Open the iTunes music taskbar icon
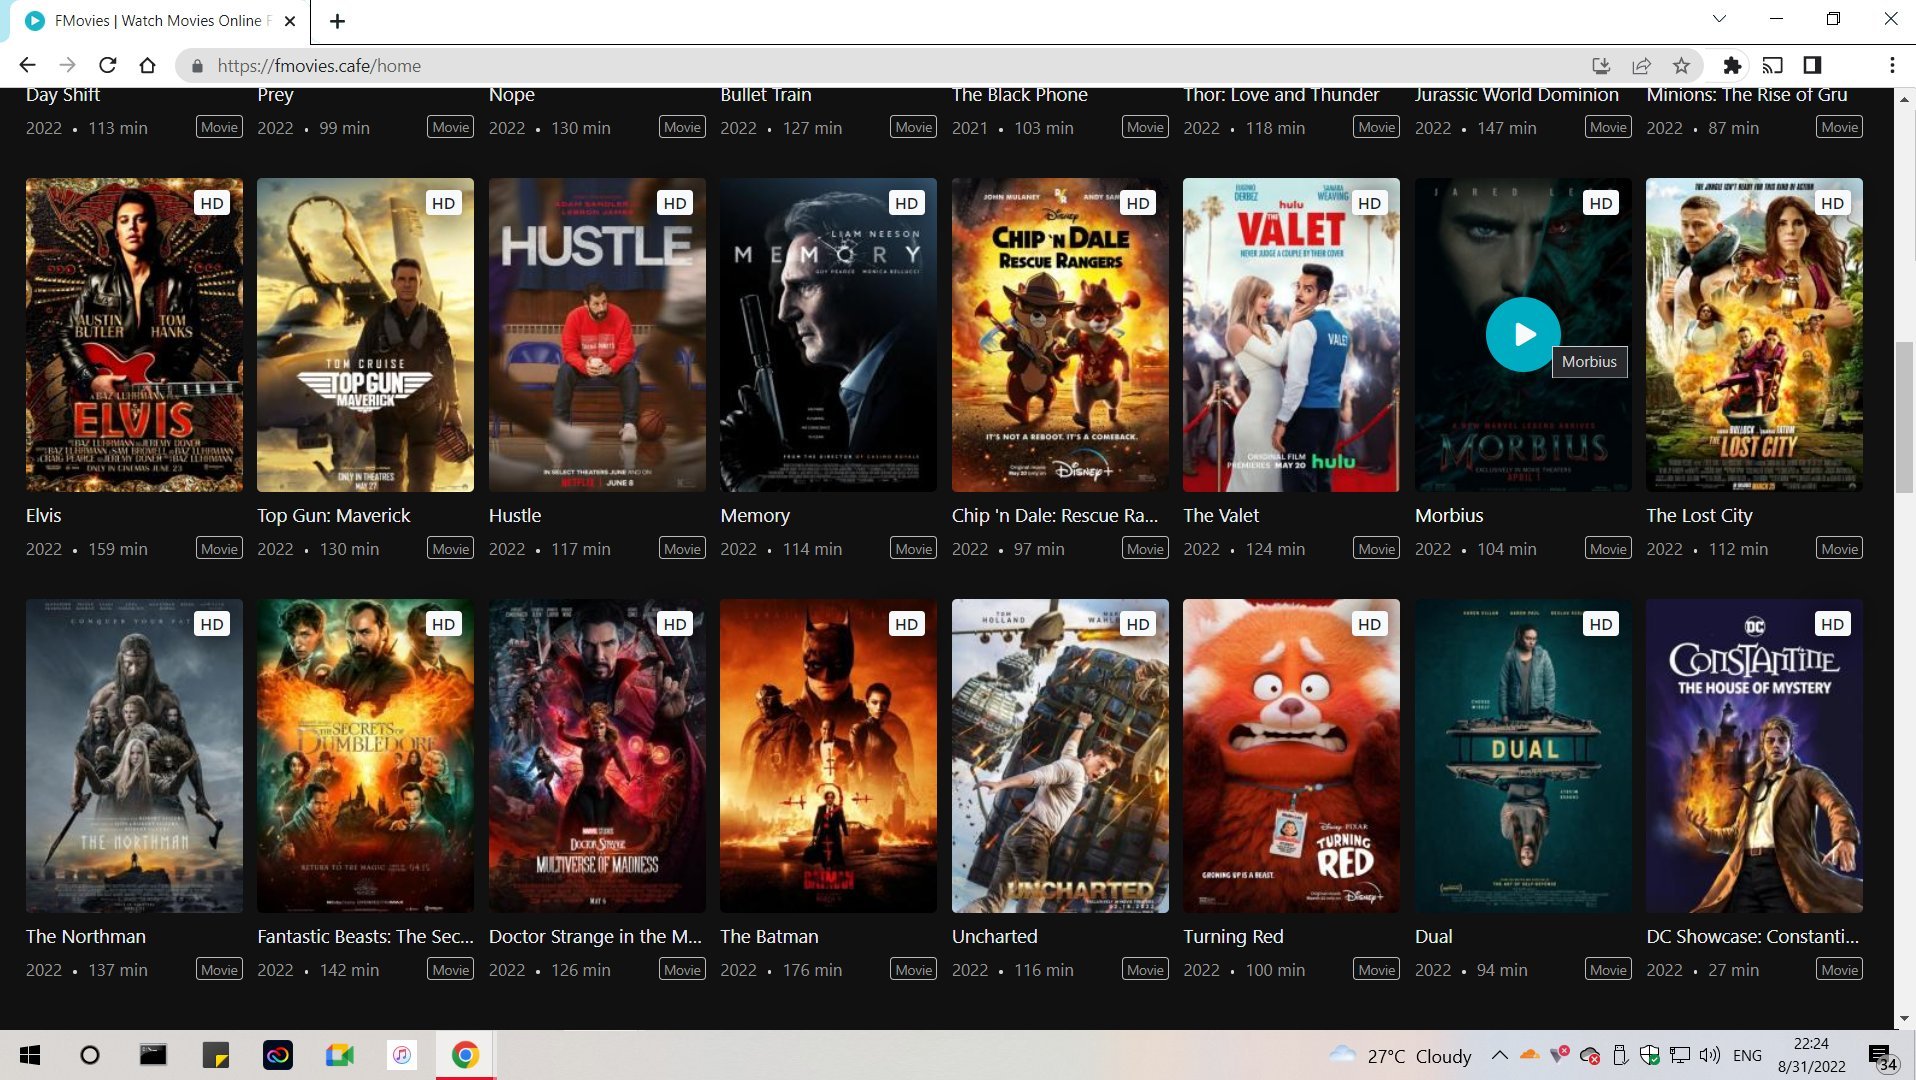Image resolution: width=1916 pixels, height=1080 pixels. pyautogui.click(x=402, y=1055)
